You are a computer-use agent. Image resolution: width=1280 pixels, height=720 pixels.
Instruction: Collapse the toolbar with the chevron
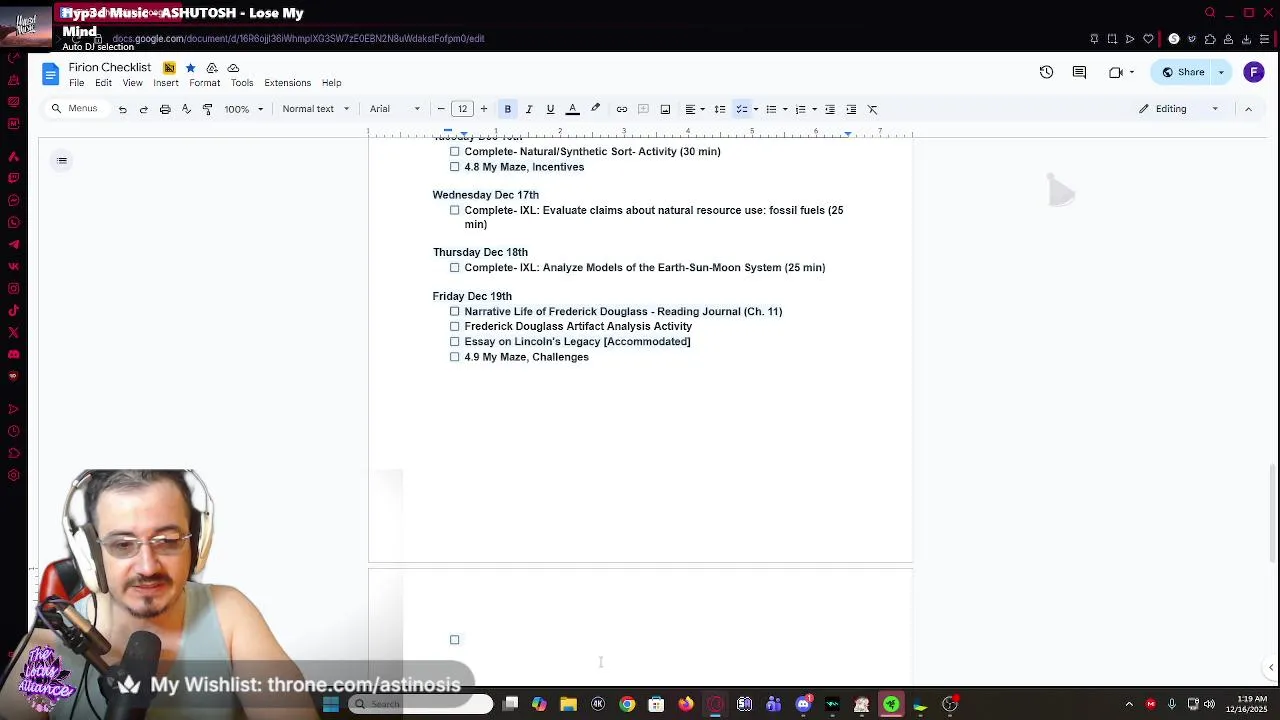point(1248,109)
